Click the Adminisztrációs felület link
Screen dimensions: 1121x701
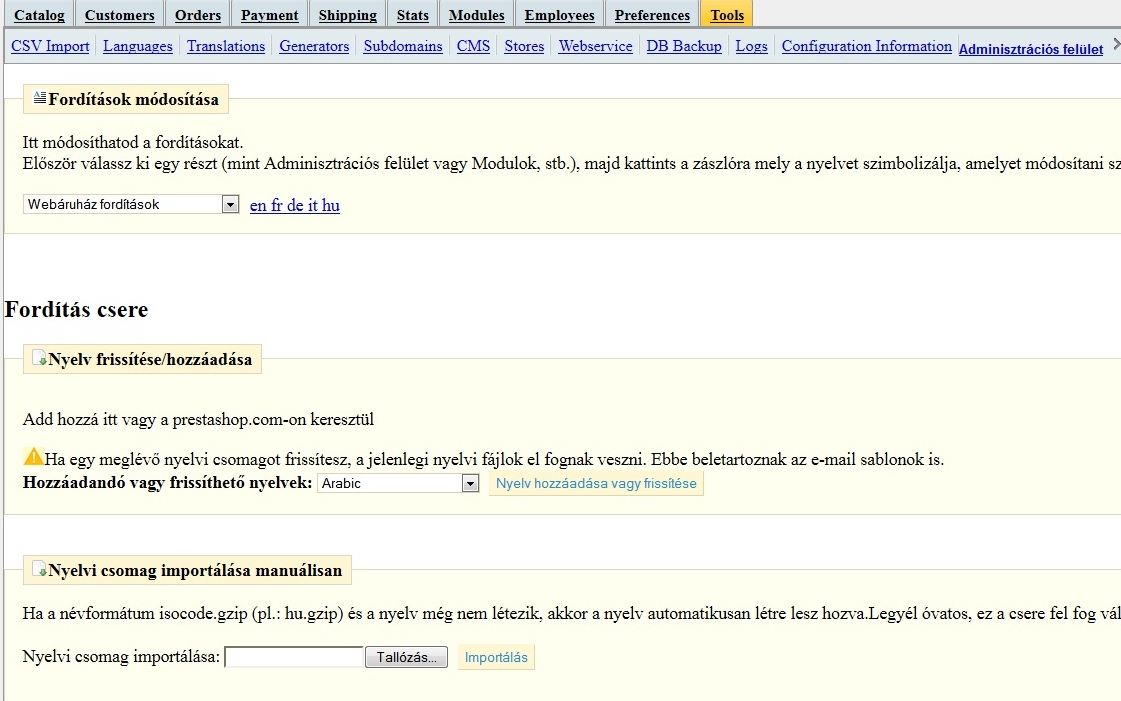(x=1031, y=49)
